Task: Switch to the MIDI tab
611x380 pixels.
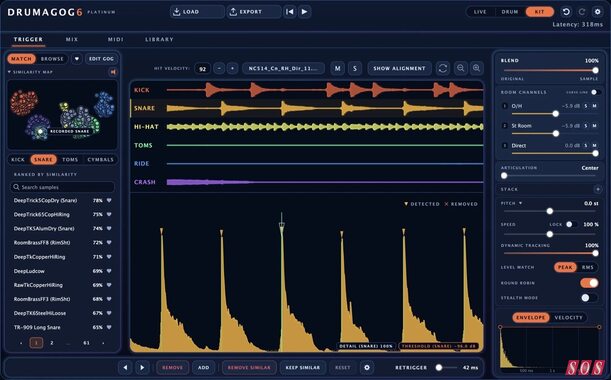Action: (116, 39)
